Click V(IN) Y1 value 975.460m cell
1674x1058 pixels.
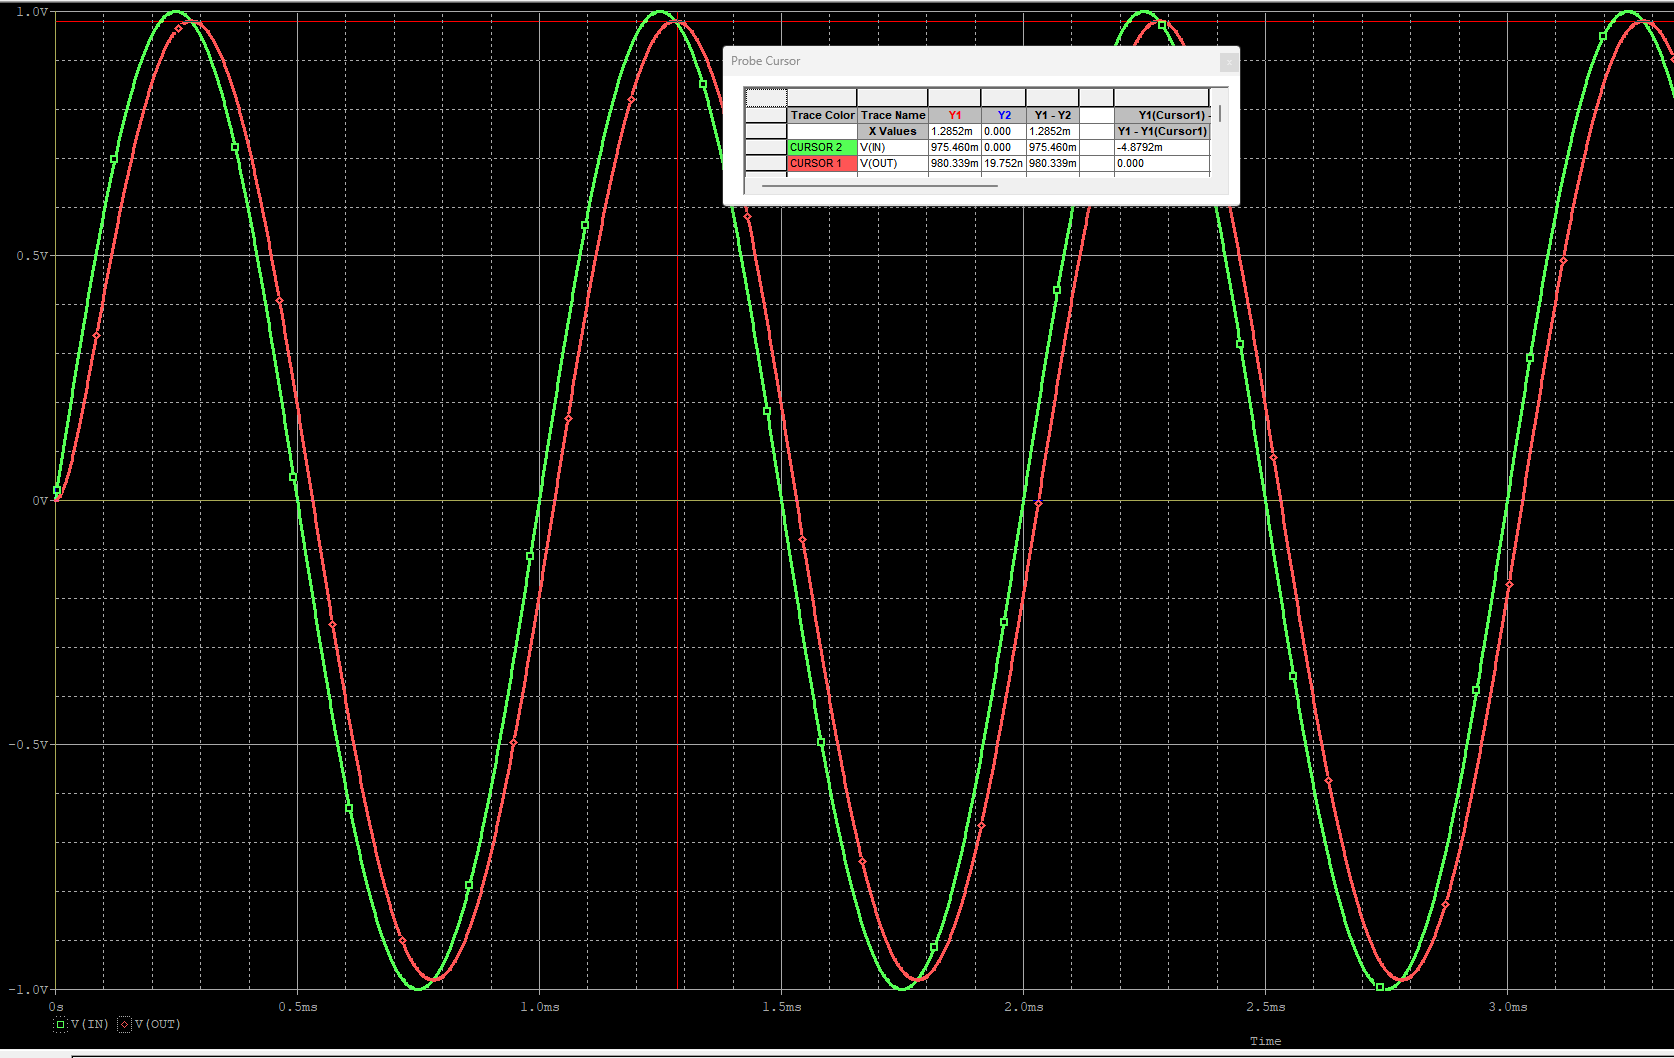click(x=955, y=147)
